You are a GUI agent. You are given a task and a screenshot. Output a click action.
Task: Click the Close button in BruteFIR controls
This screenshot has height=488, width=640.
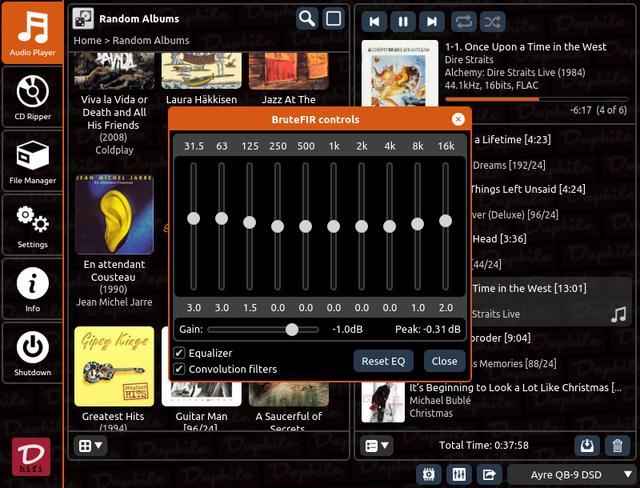point(444,361)
